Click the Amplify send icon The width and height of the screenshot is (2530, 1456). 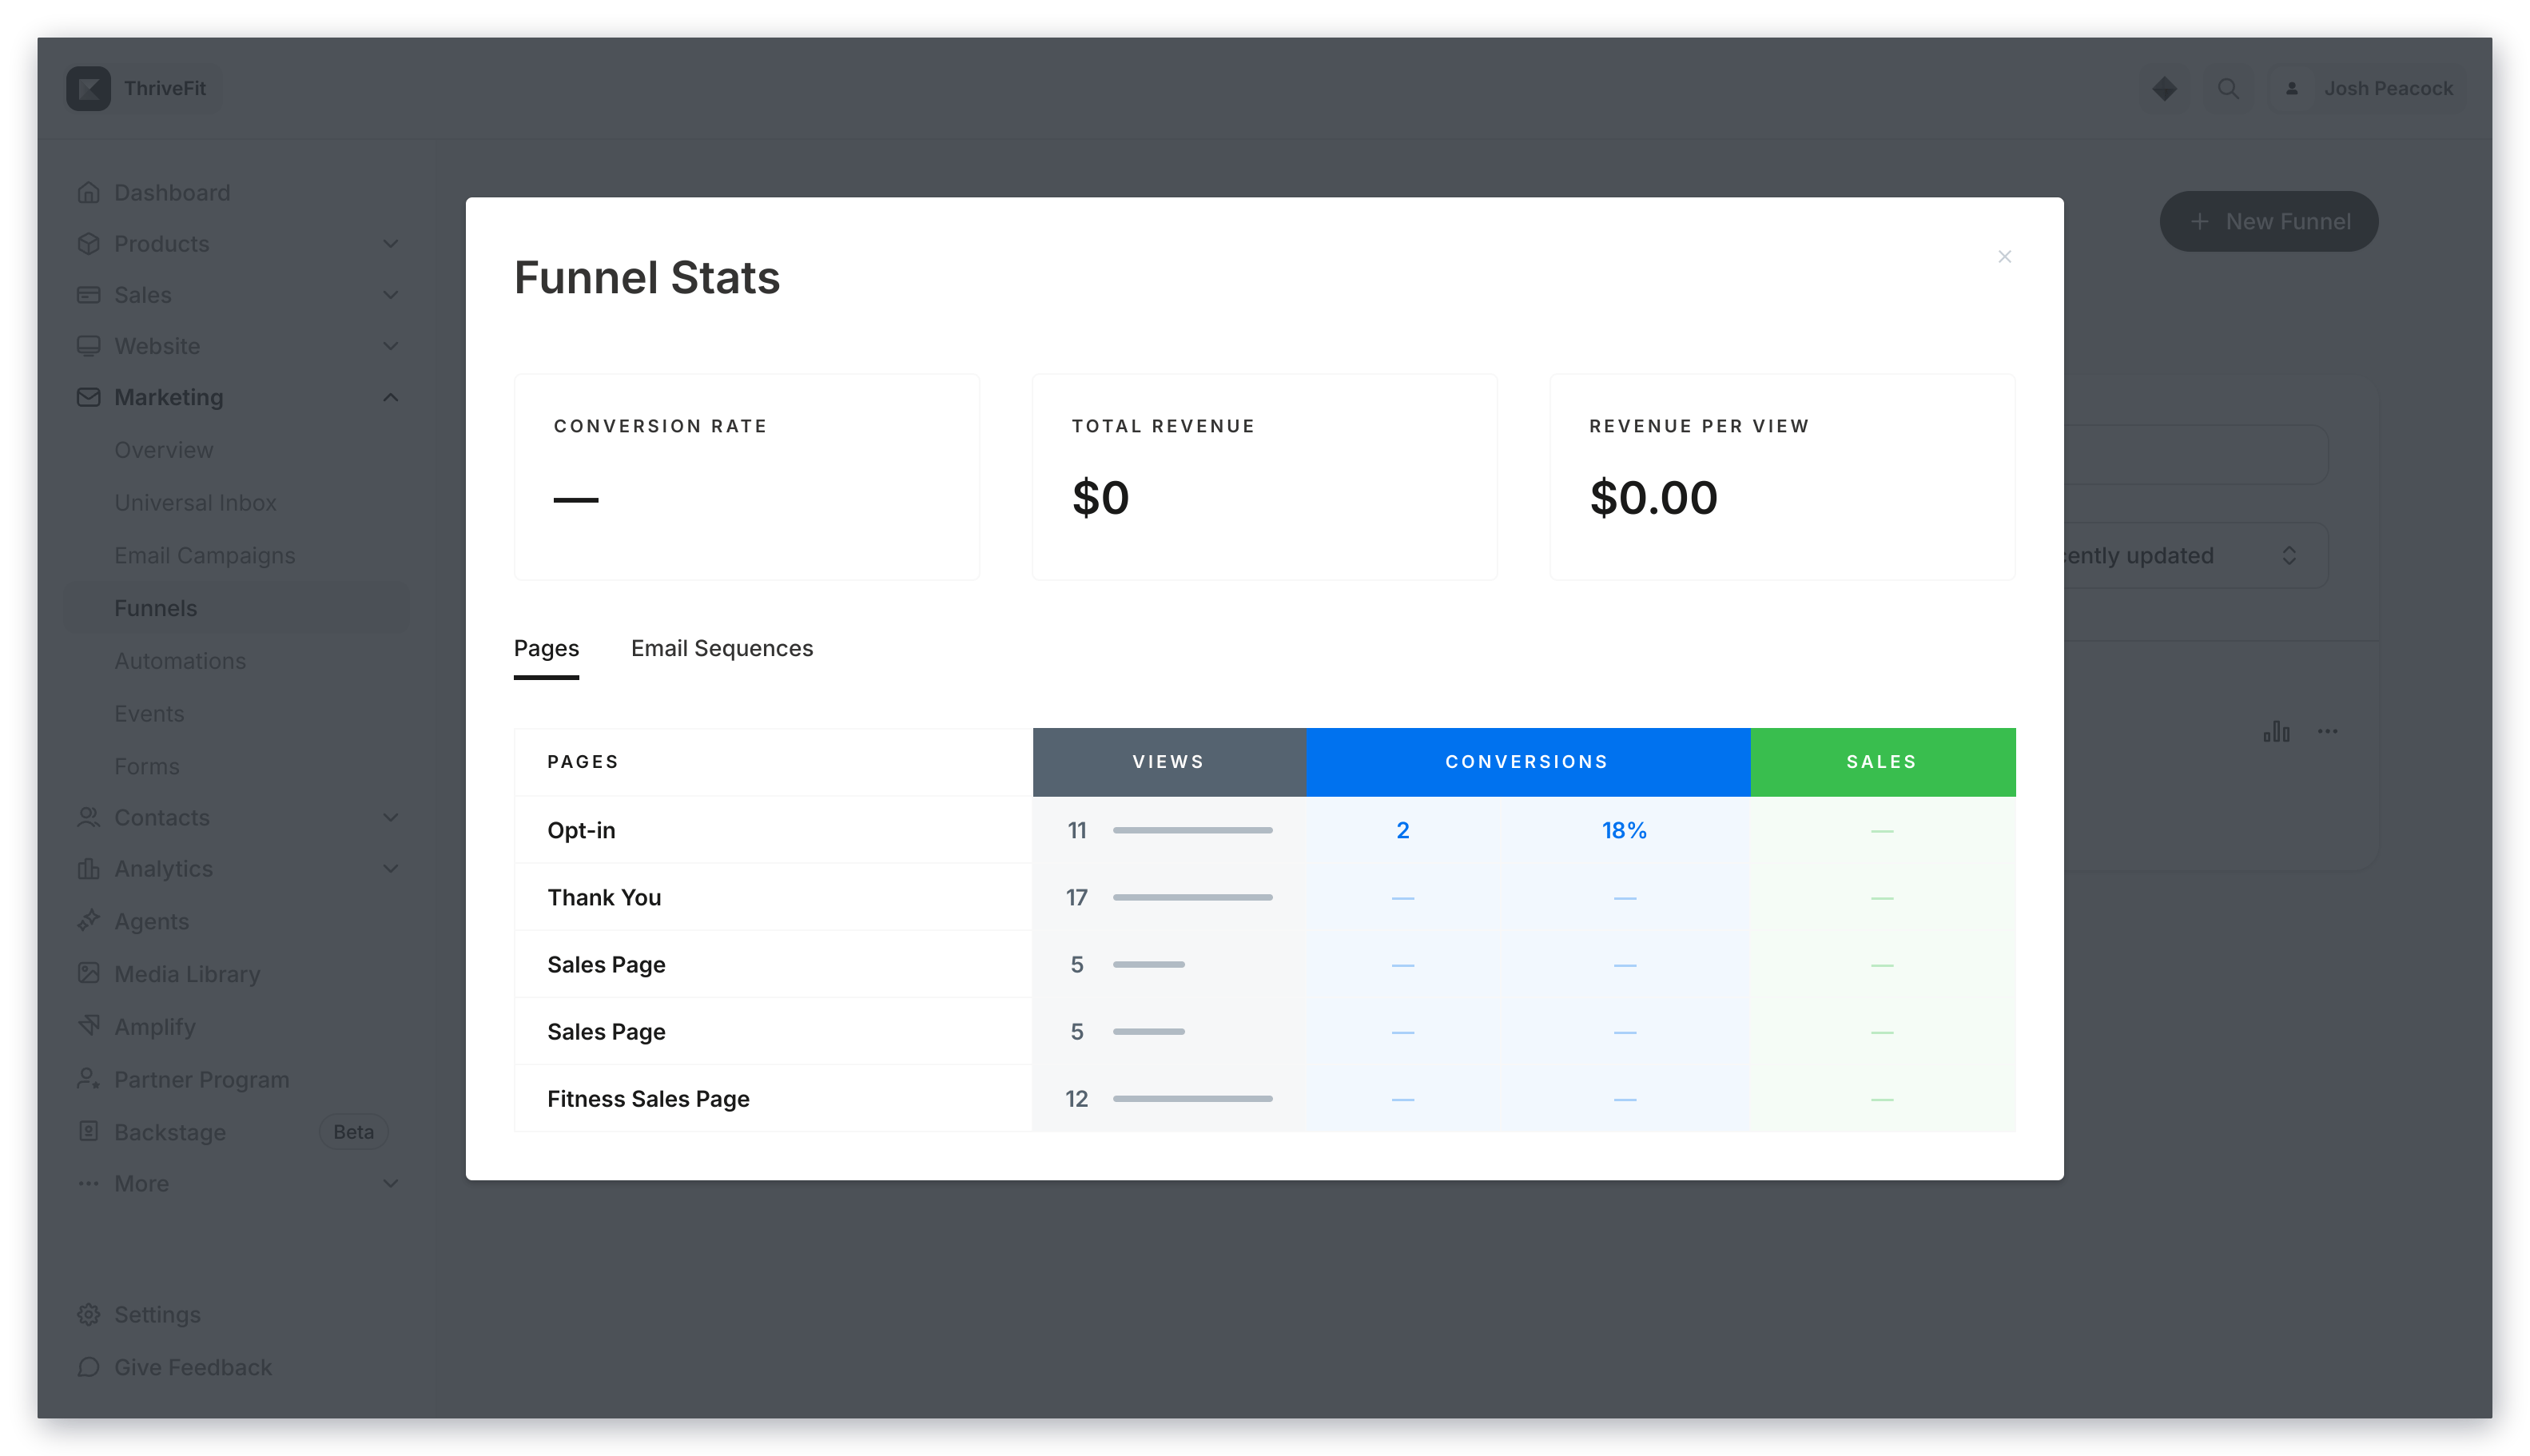[88, 1026]
